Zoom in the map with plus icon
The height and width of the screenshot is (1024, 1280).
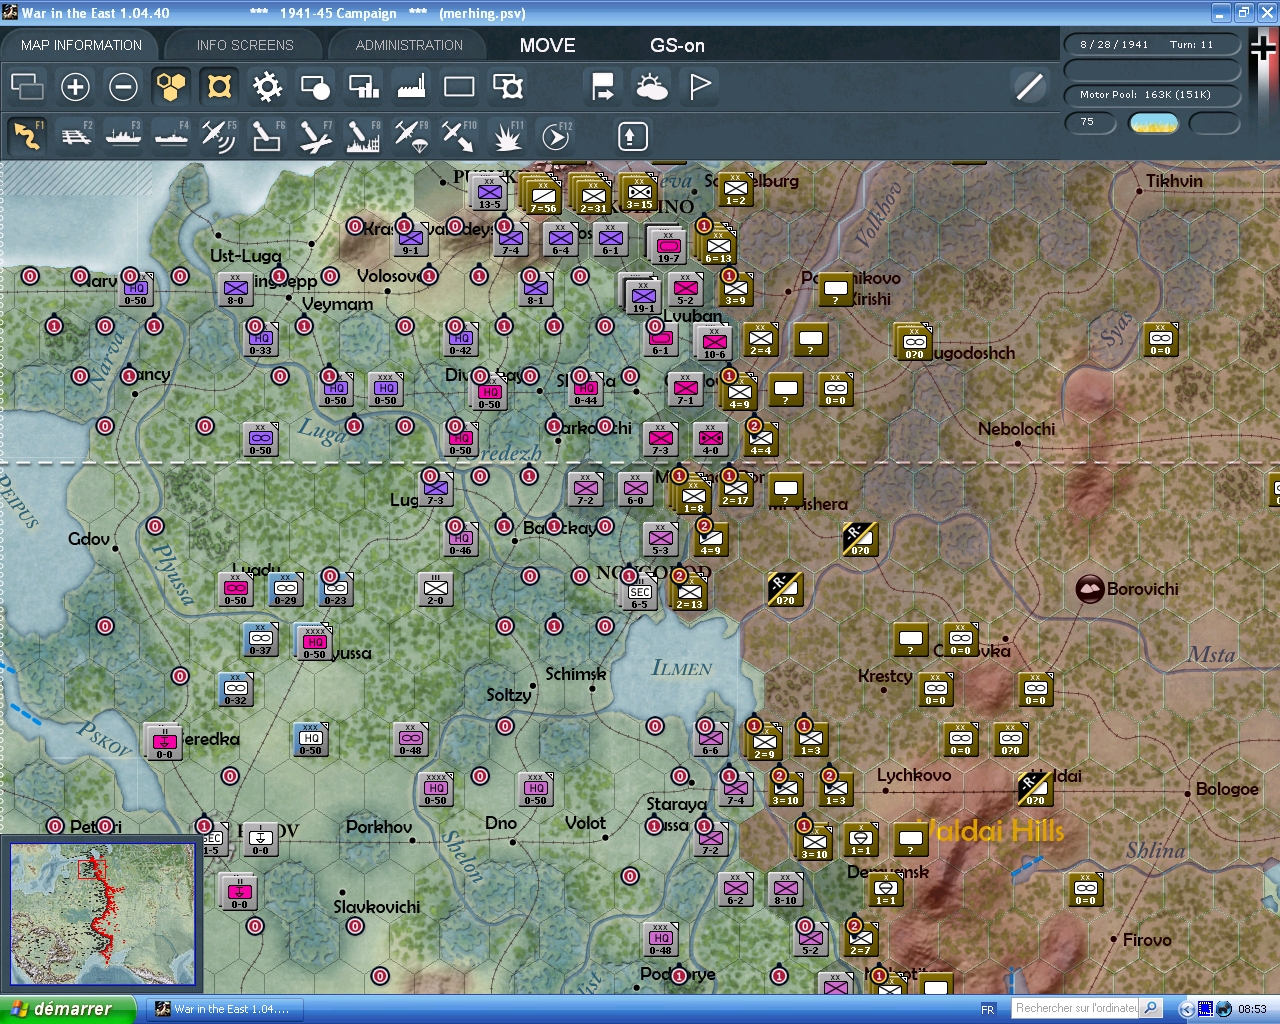click(75, 87)
